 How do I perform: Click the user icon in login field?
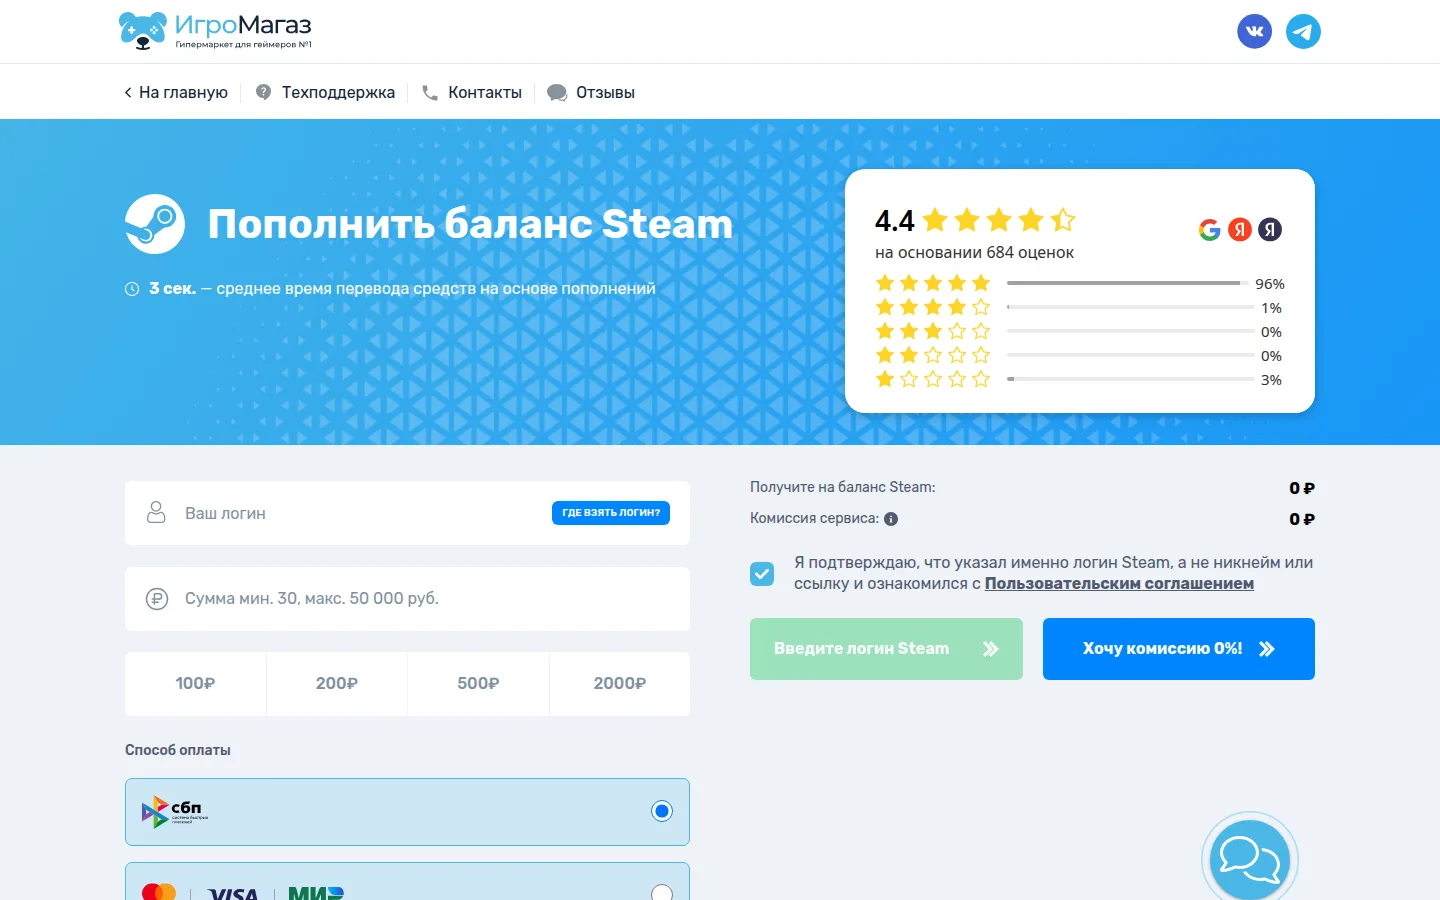click(x=156, y=513)
